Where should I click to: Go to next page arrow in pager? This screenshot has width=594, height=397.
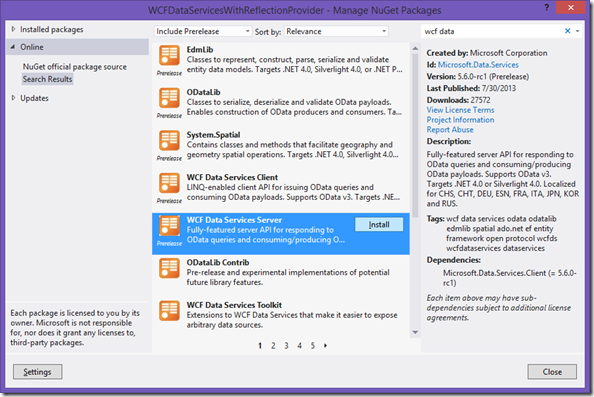(325, 345)
